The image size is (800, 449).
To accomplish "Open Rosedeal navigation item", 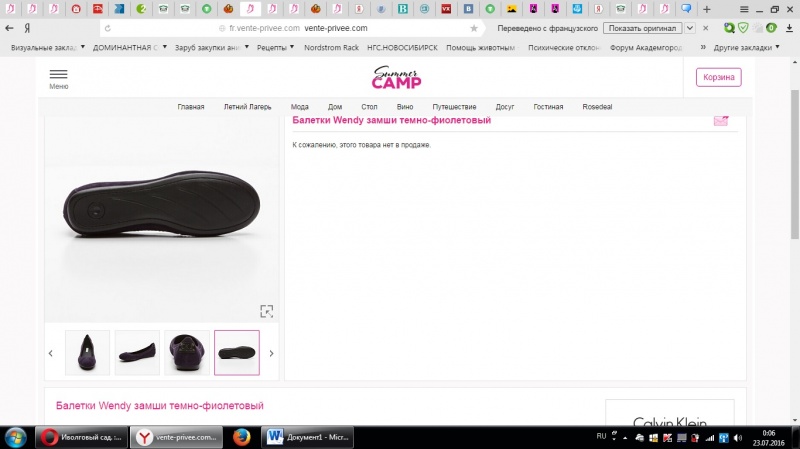I will click(x=597, y=107).
